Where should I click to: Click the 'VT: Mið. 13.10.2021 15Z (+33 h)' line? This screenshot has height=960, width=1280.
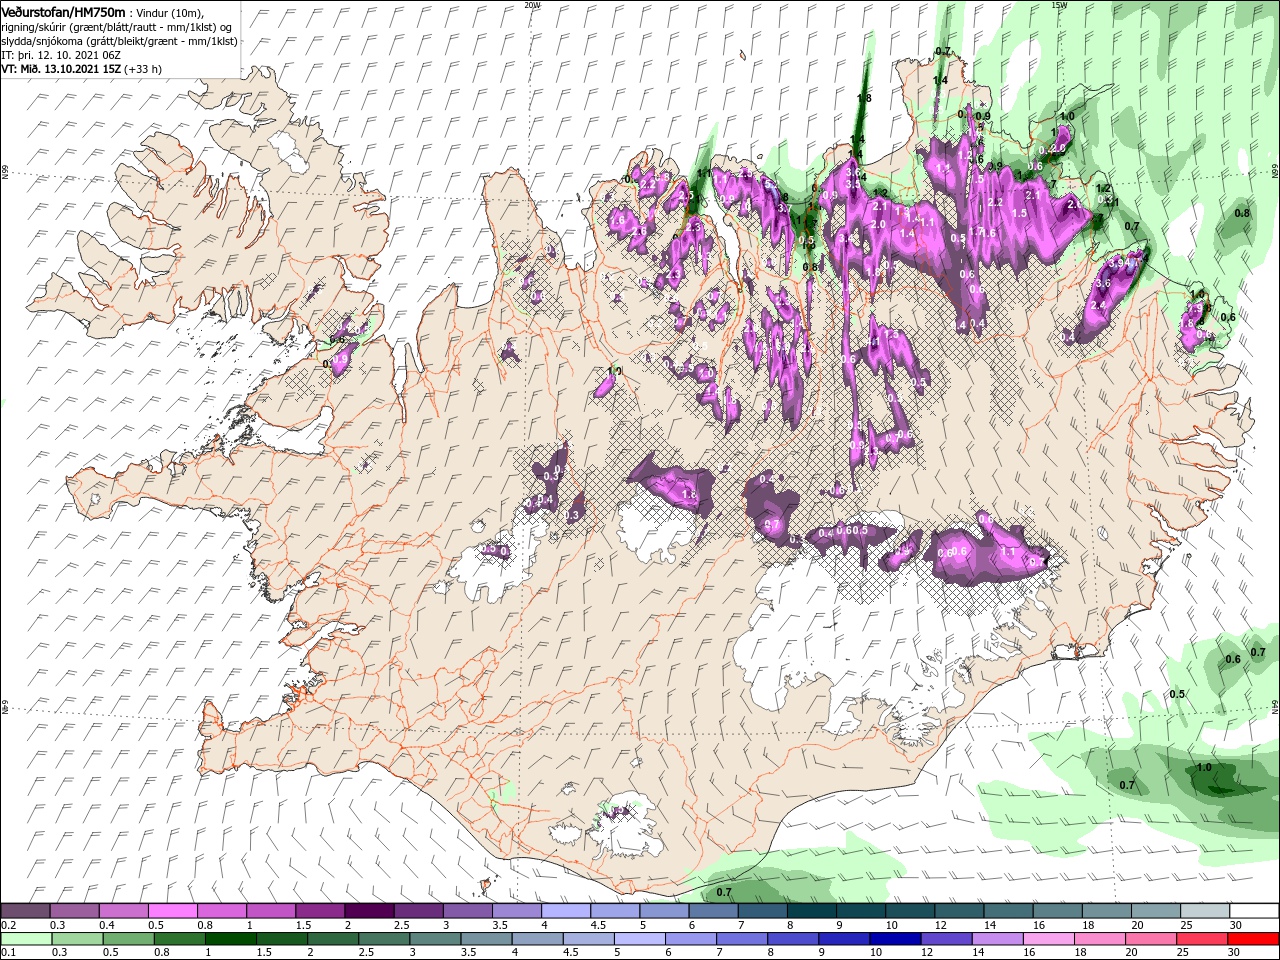click(x=82, y=69)
